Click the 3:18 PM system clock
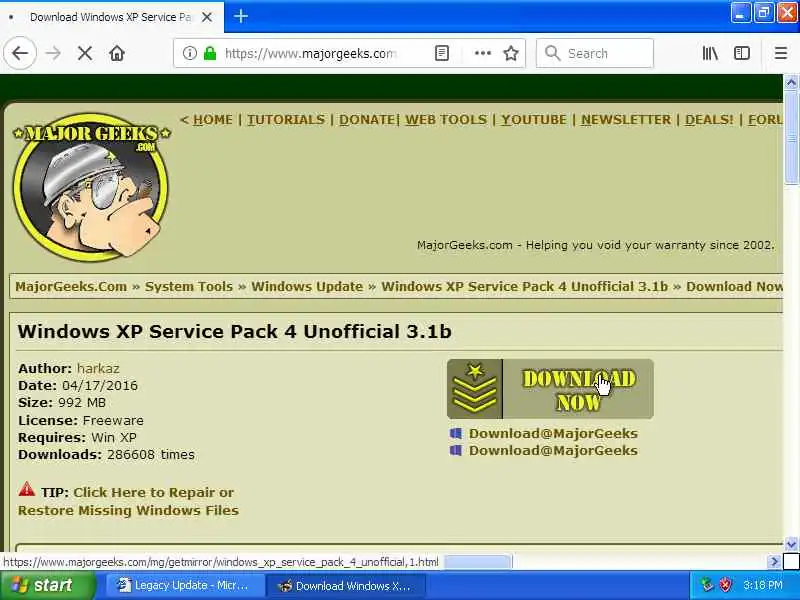The image size is (800, 600). tap(763, 585)
